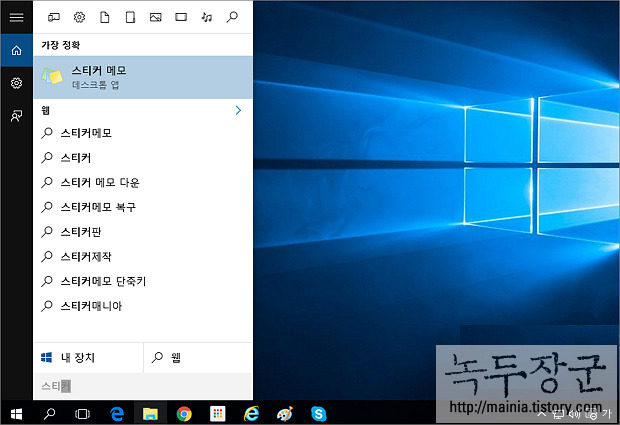
Task: Click the 가장 정확 heading text
Action: (60, 45)
